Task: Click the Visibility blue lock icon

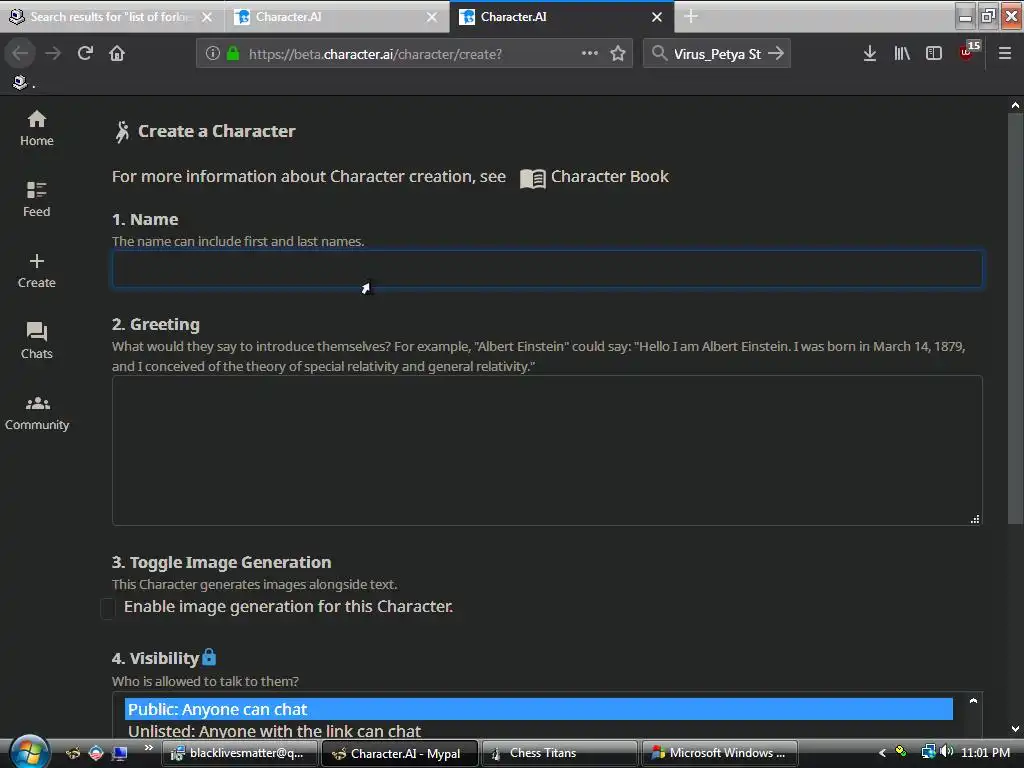Action: 209,657
